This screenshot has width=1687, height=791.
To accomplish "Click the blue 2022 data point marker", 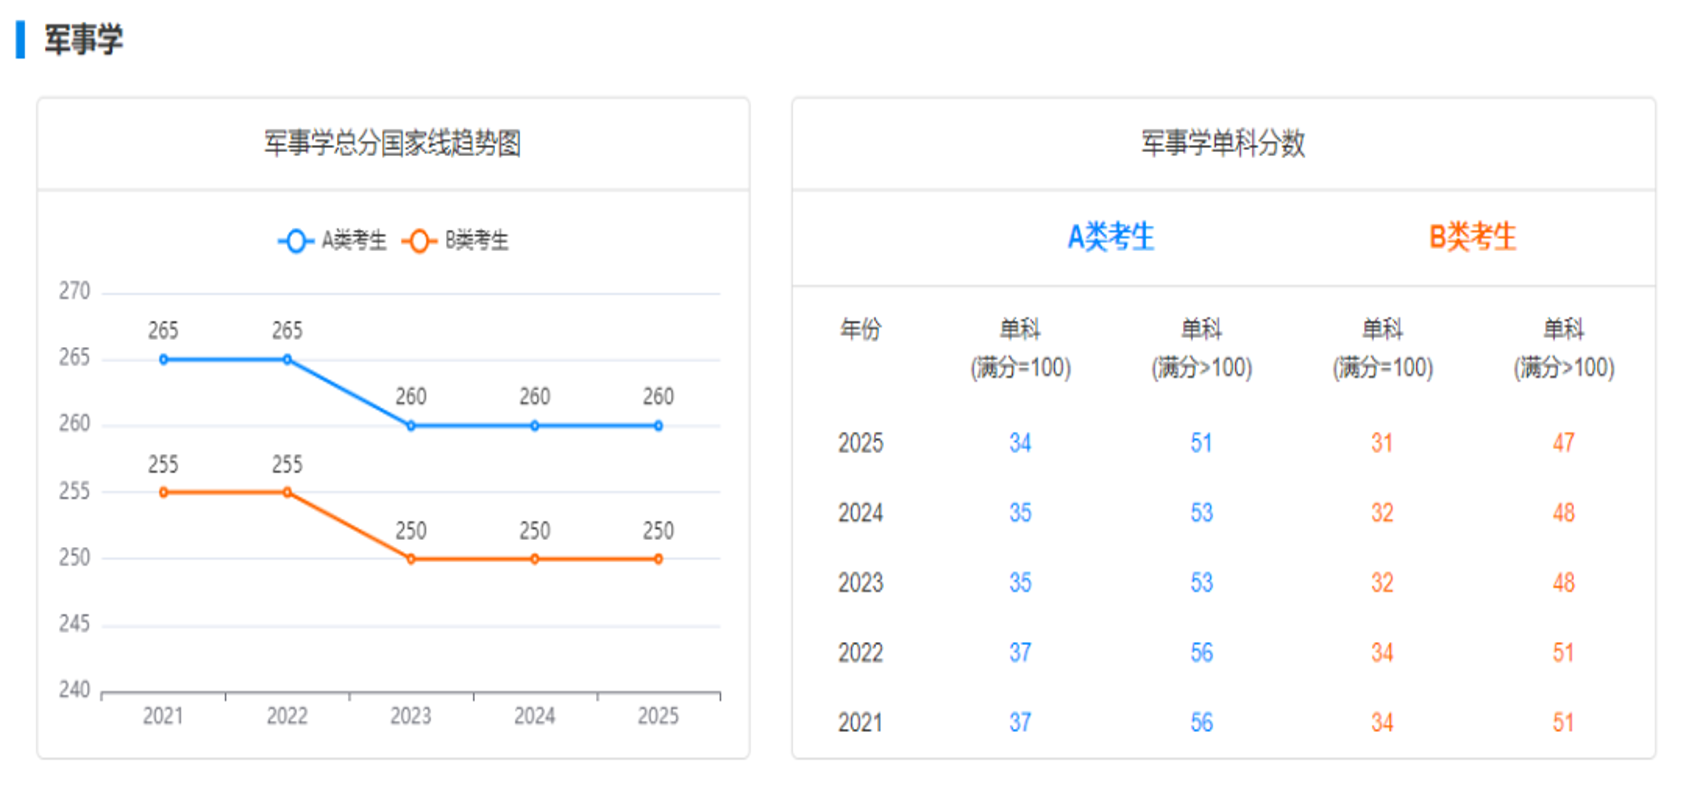I will [287, 359].
